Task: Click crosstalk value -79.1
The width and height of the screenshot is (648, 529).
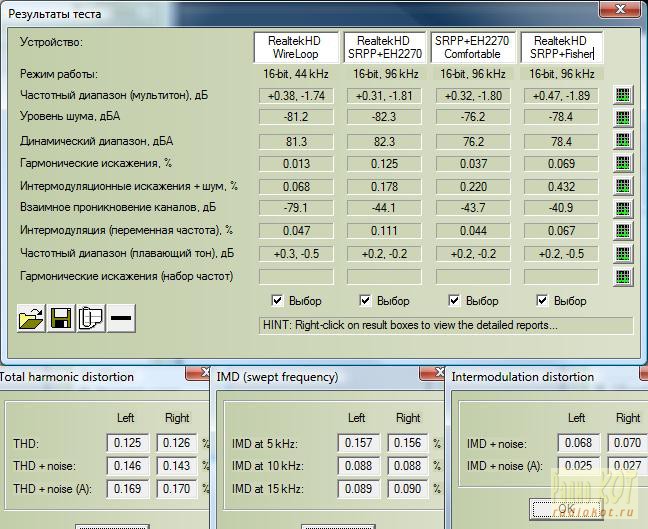Action: point(296,207)
